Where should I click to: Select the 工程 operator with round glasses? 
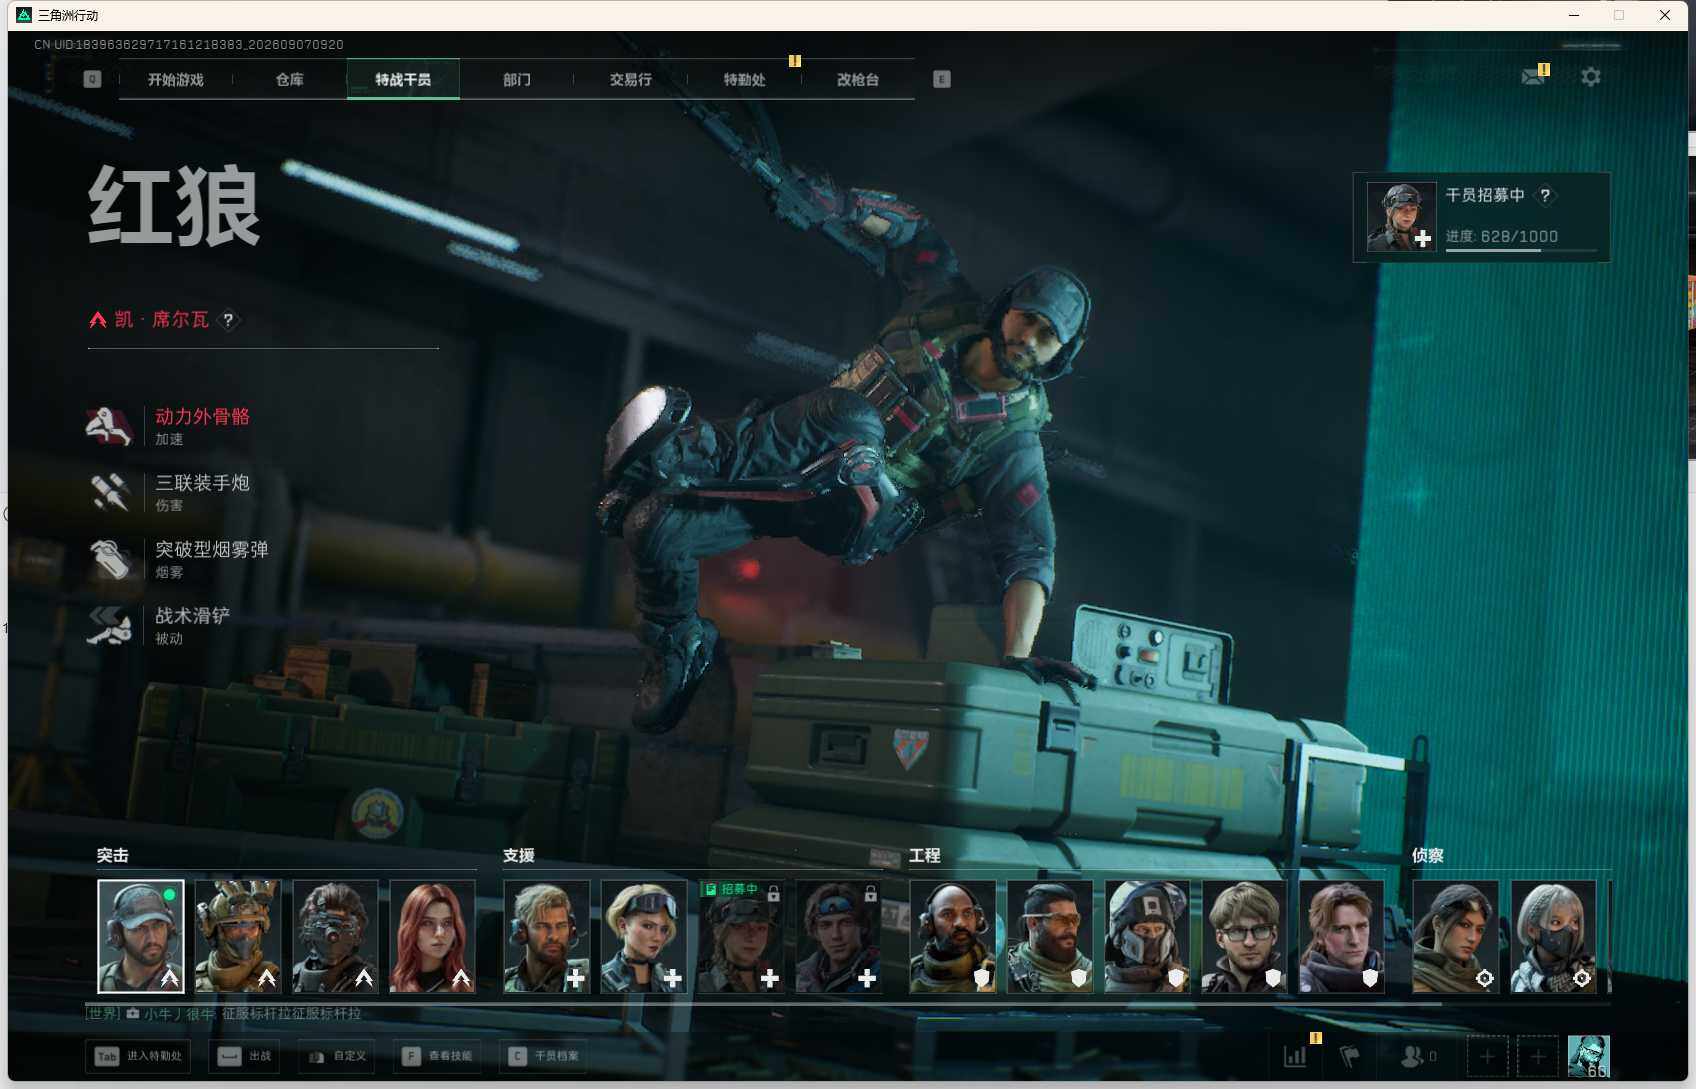(x=1244, y=936)
